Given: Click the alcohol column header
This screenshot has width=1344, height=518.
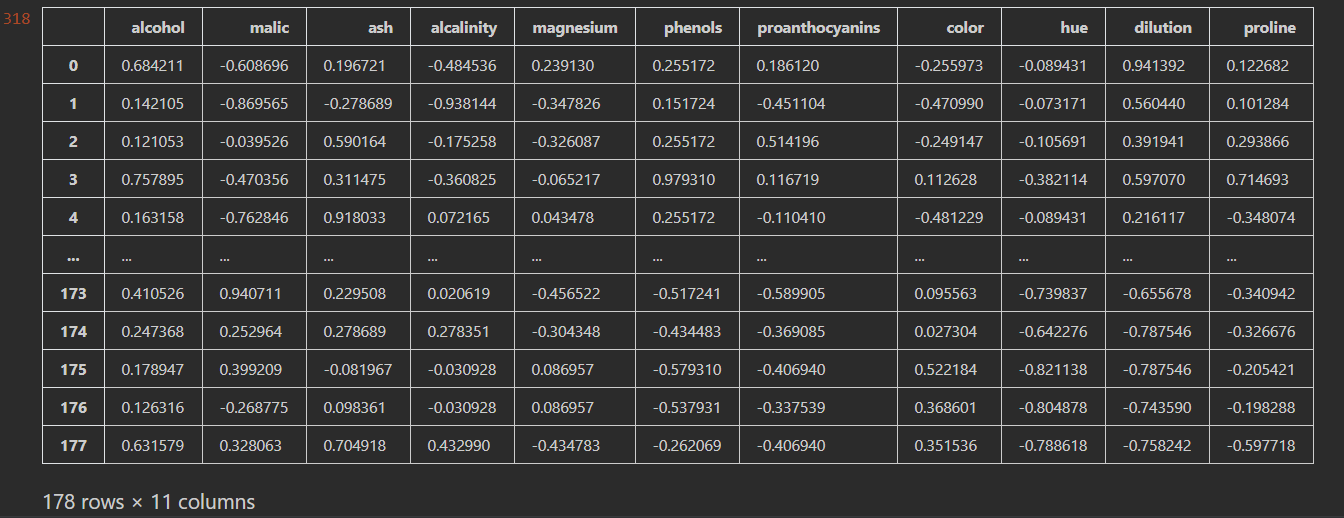Looking at the screenshot, I should [158, 28].
